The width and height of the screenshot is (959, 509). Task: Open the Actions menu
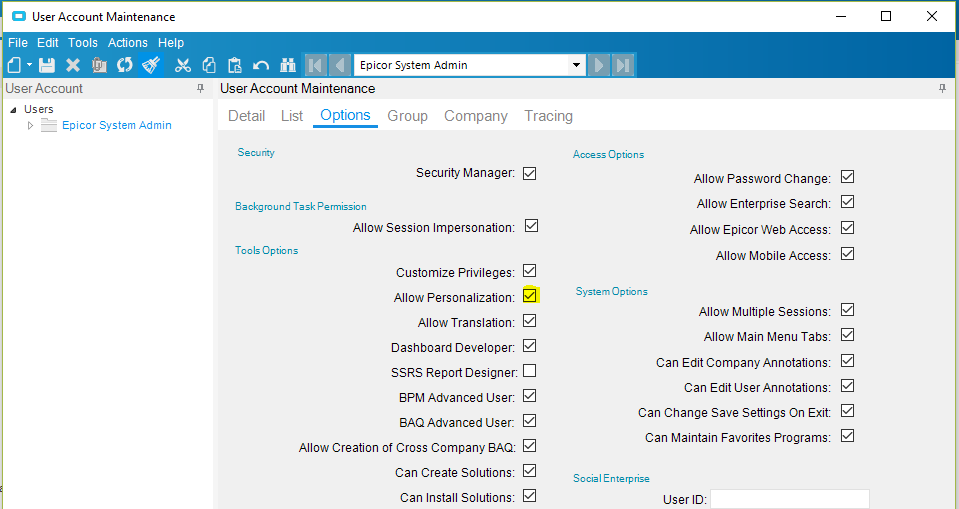tap(128, 43)
